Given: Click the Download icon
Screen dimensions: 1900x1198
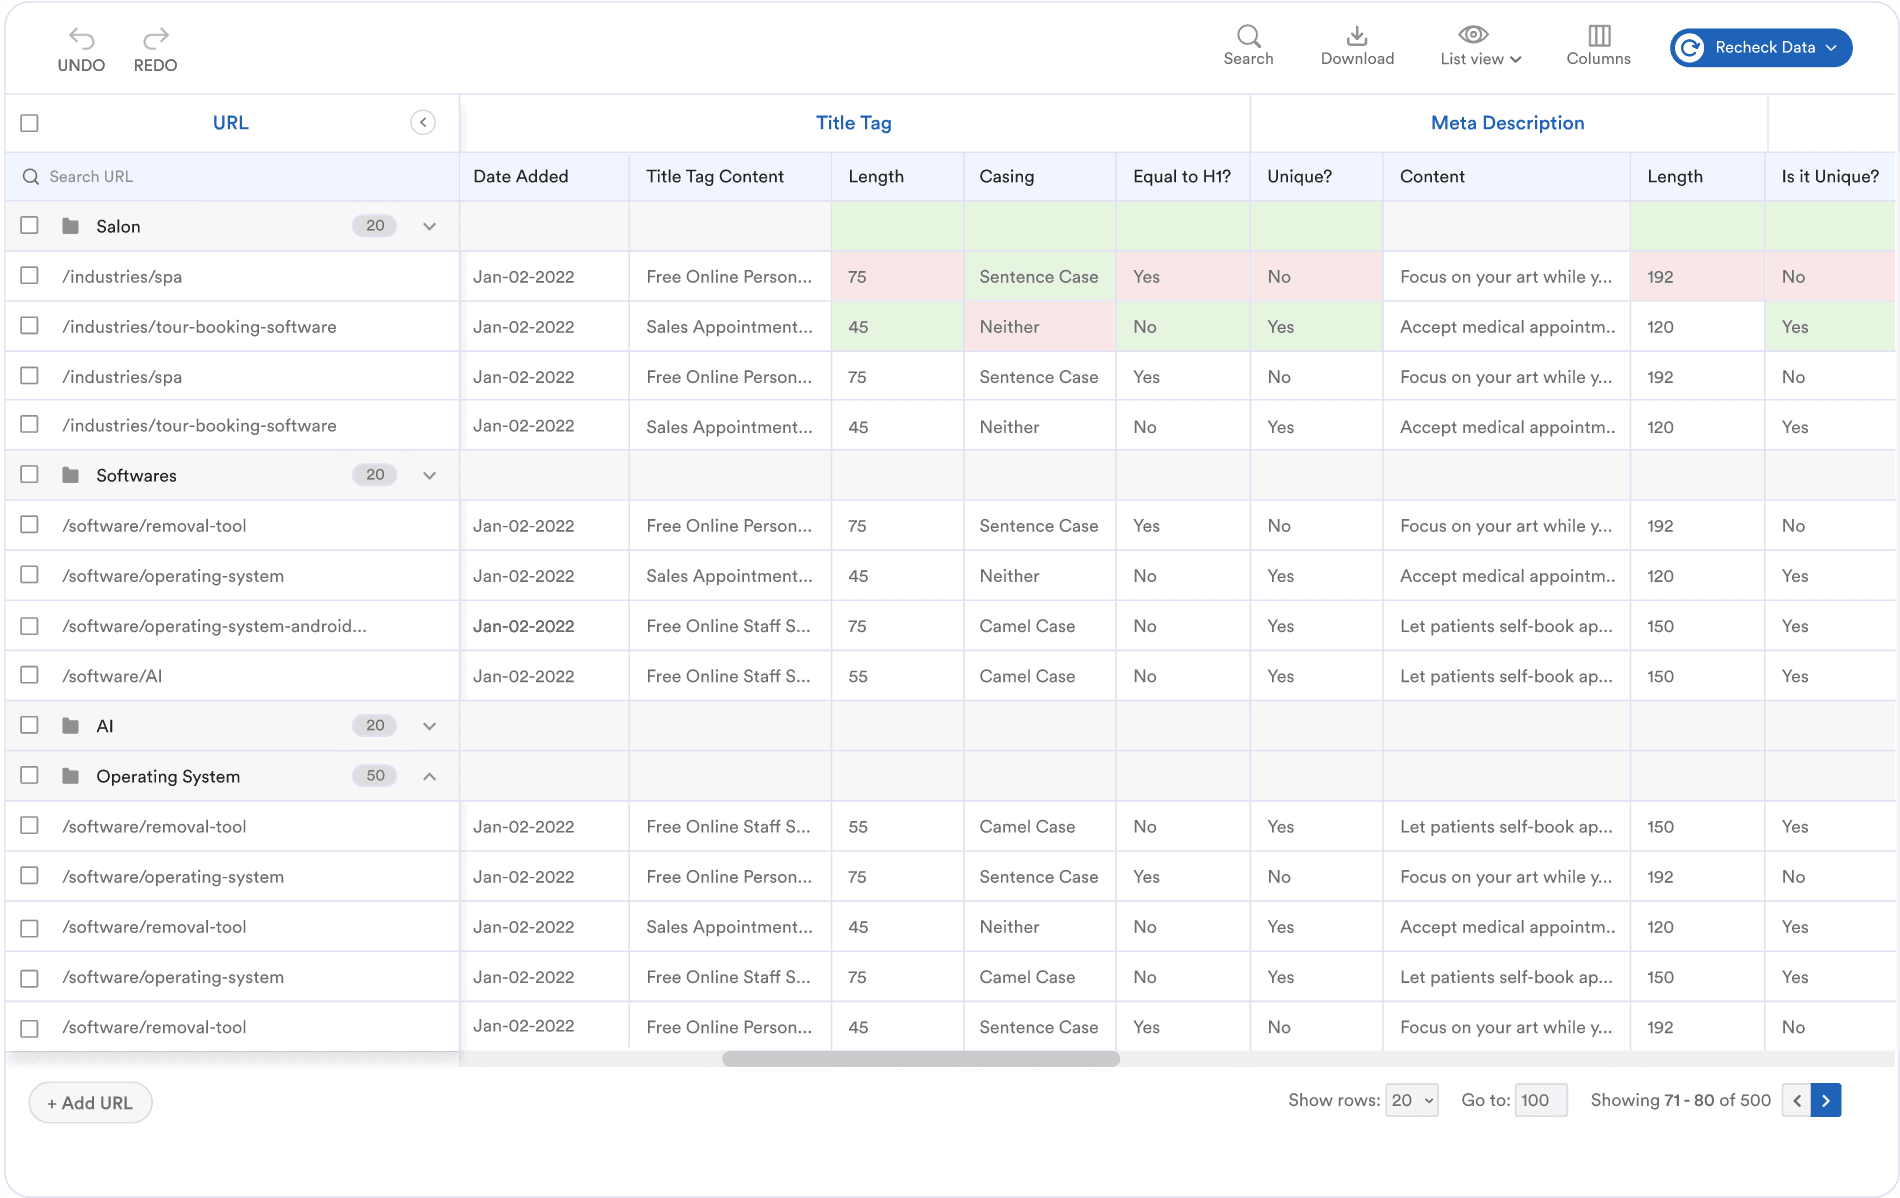Looking at the screenshot, I should pos(1357,36).
